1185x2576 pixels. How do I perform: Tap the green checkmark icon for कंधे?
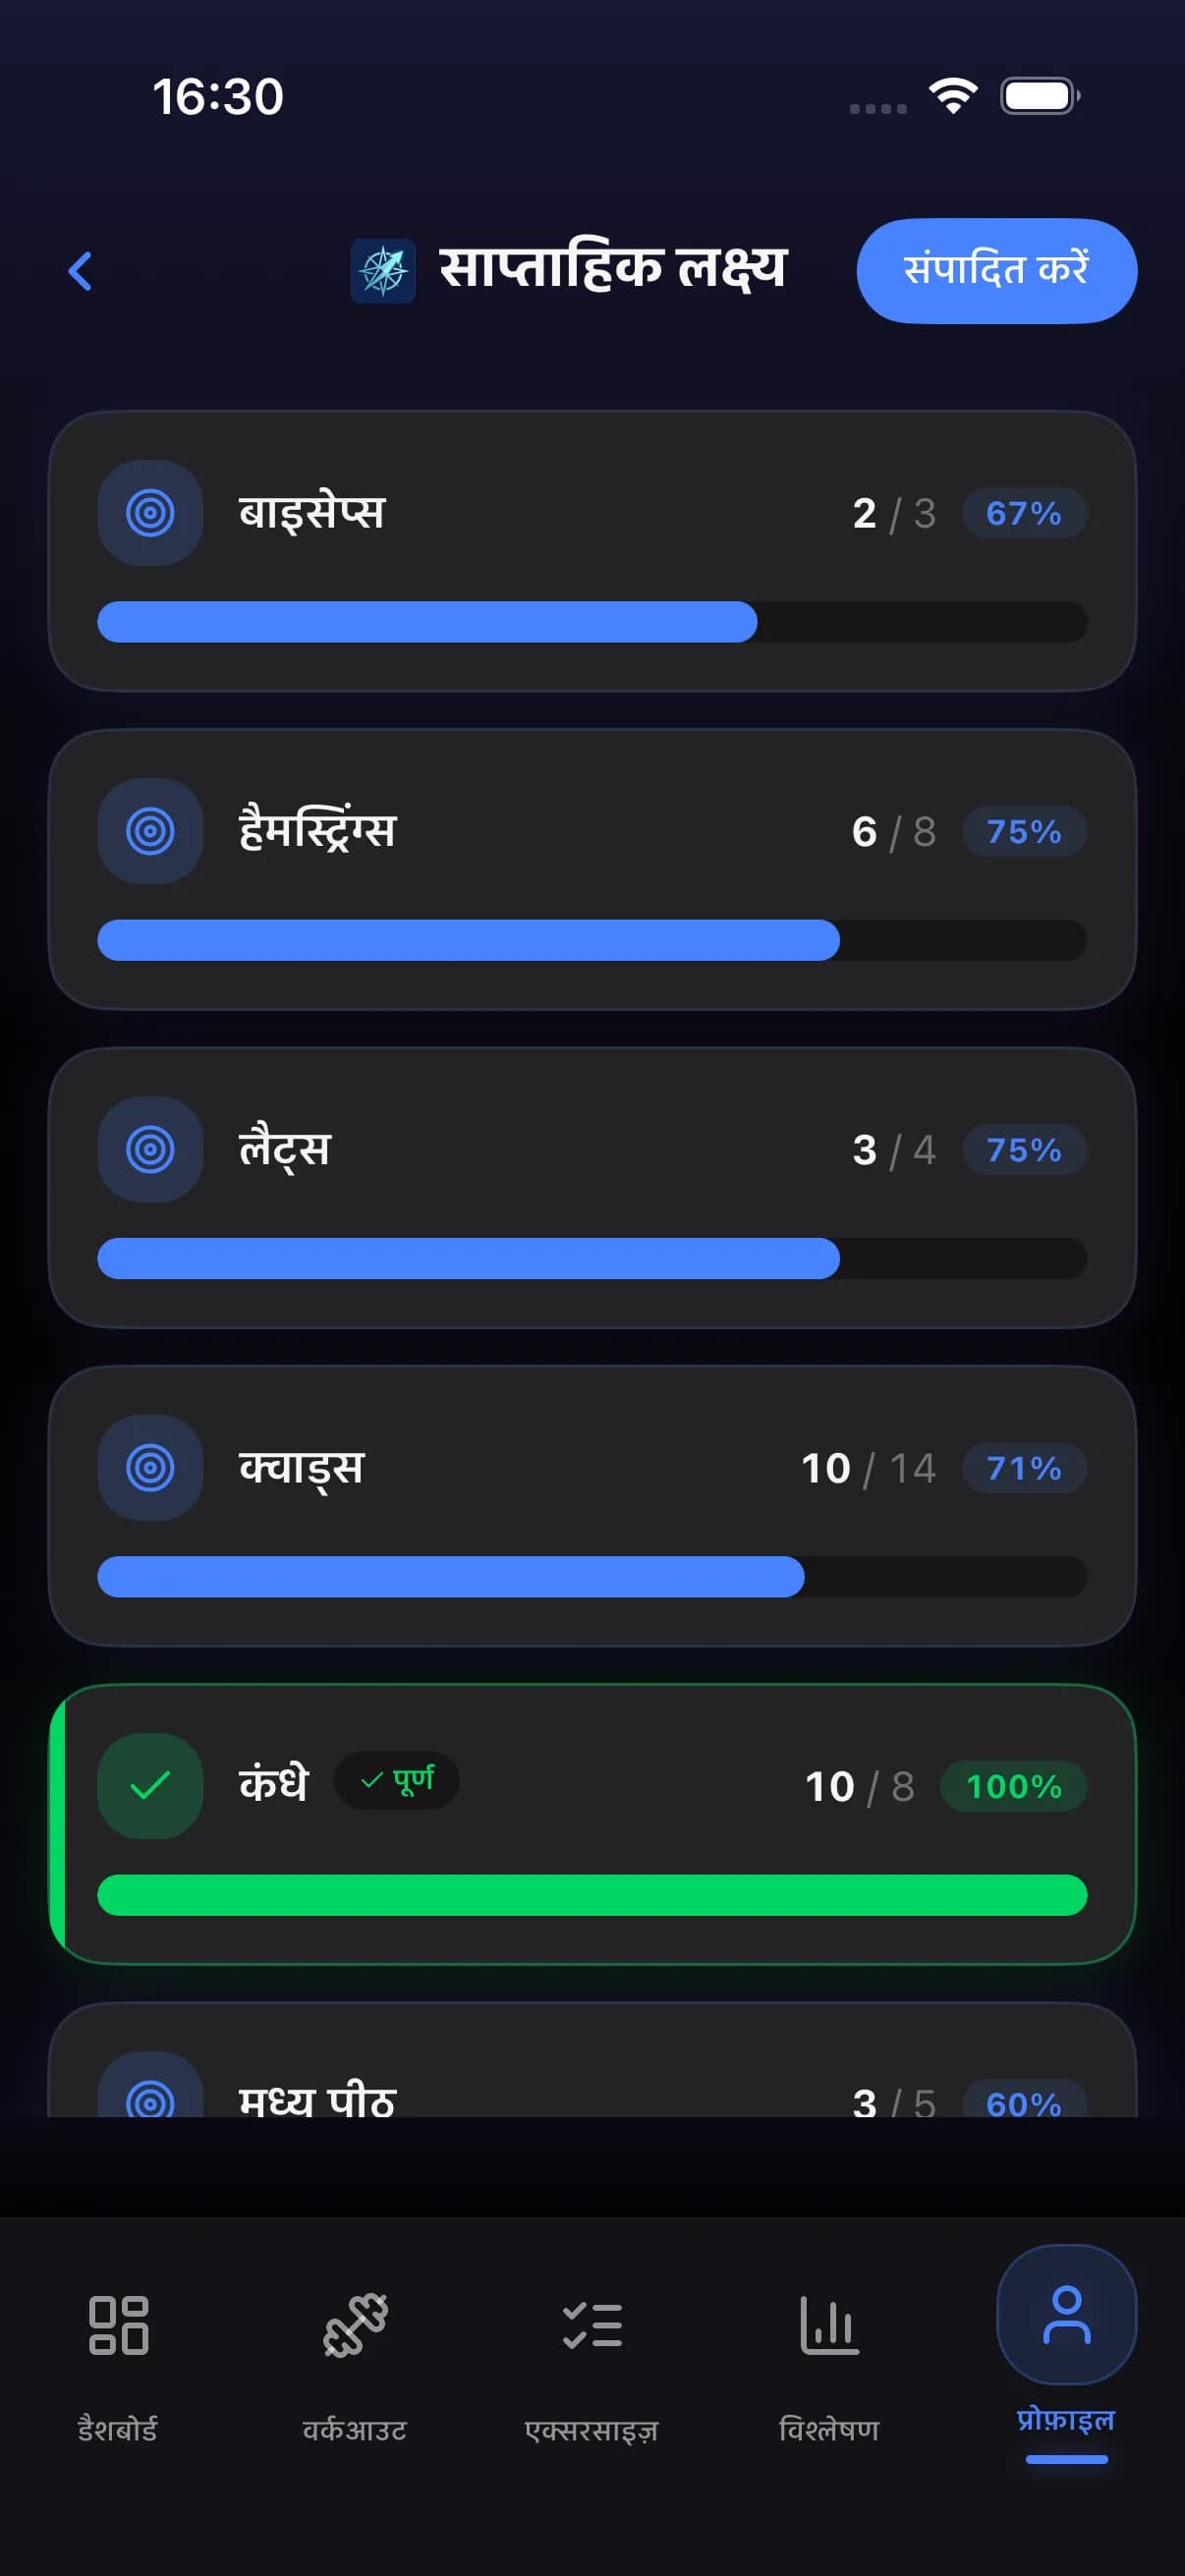(150, 1785)
